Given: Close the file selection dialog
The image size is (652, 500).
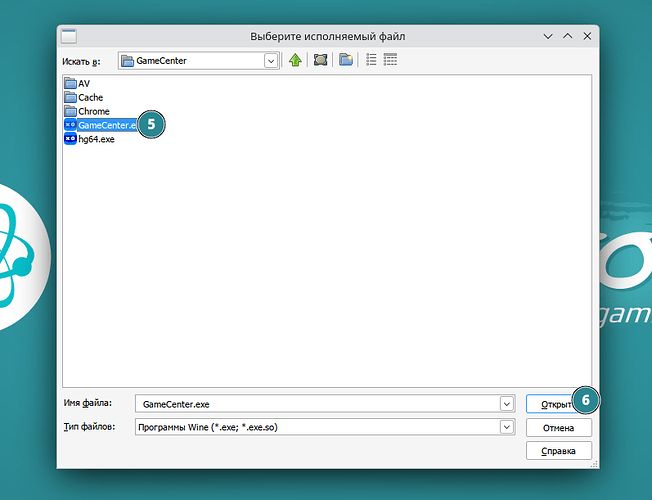Looking at the screenshot, I should click(x=587, y=36).
